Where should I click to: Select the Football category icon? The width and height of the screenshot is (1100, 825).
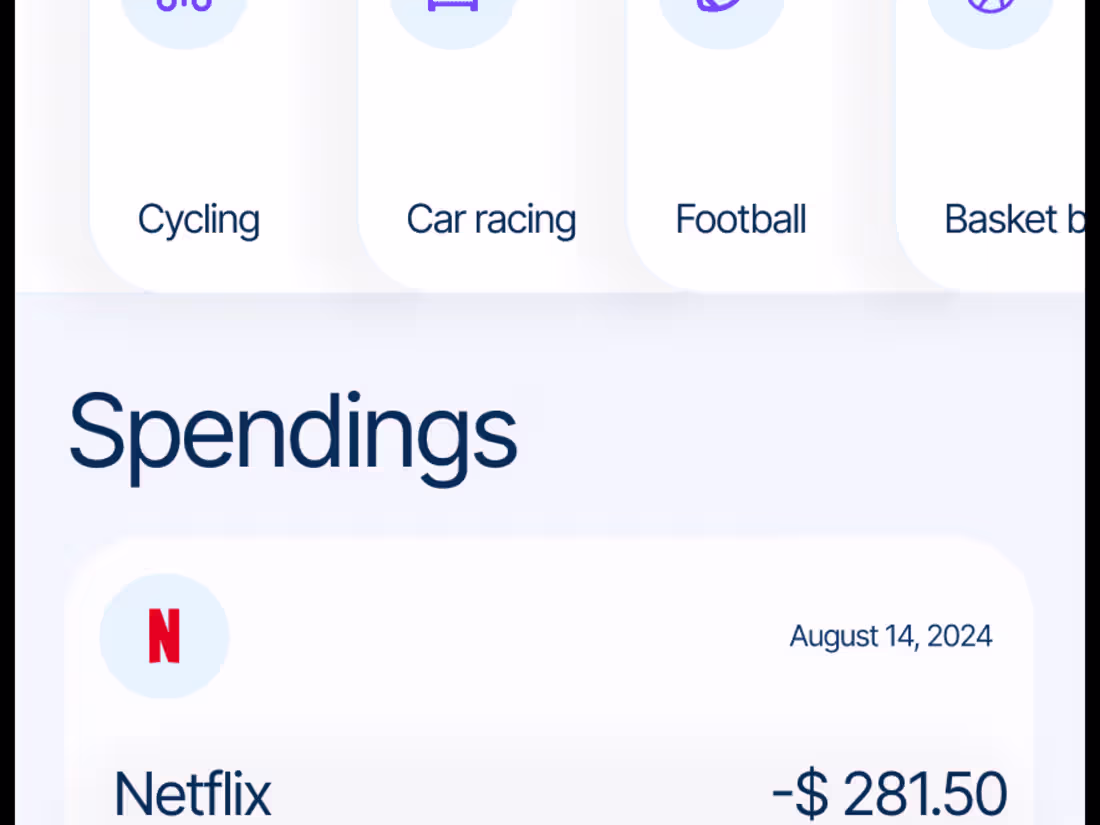pyautogui.click(x=721, y=12)
